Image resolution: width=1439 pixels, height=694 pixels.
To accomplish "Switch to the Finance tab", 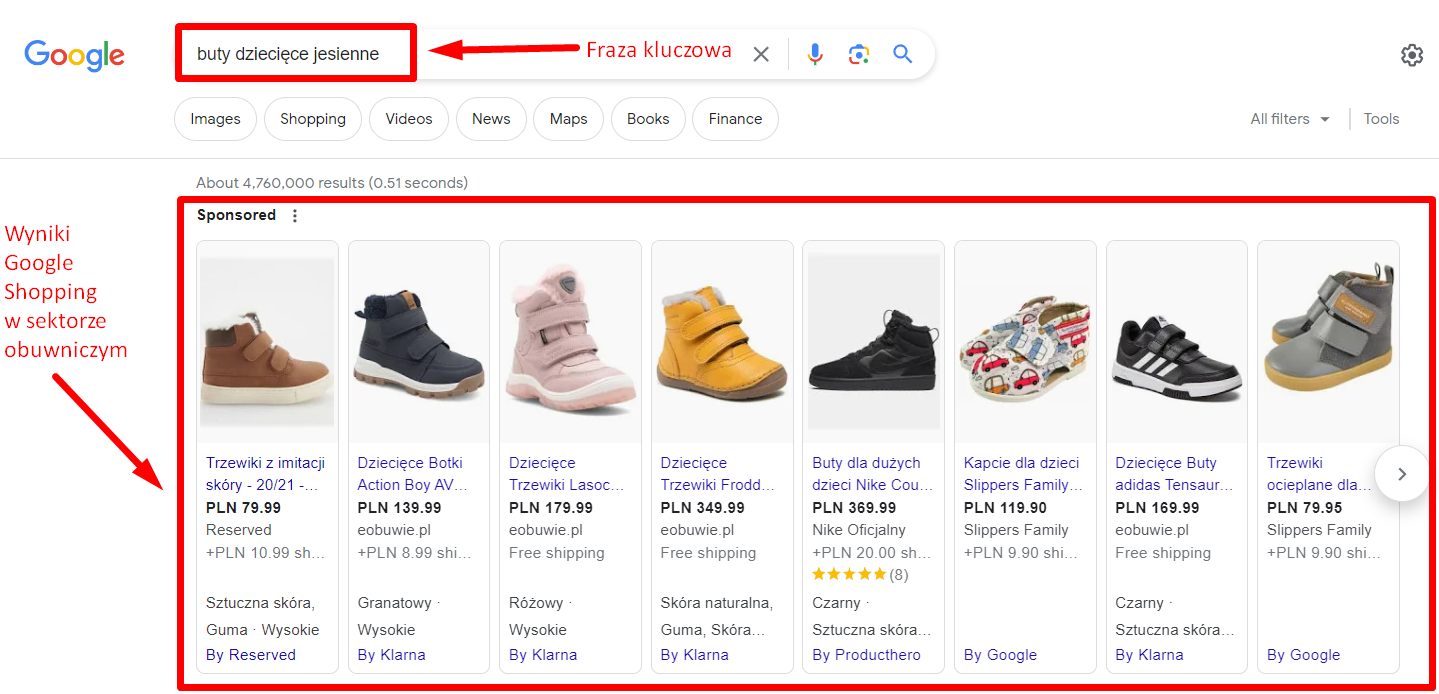I will (x=735, y=119).
